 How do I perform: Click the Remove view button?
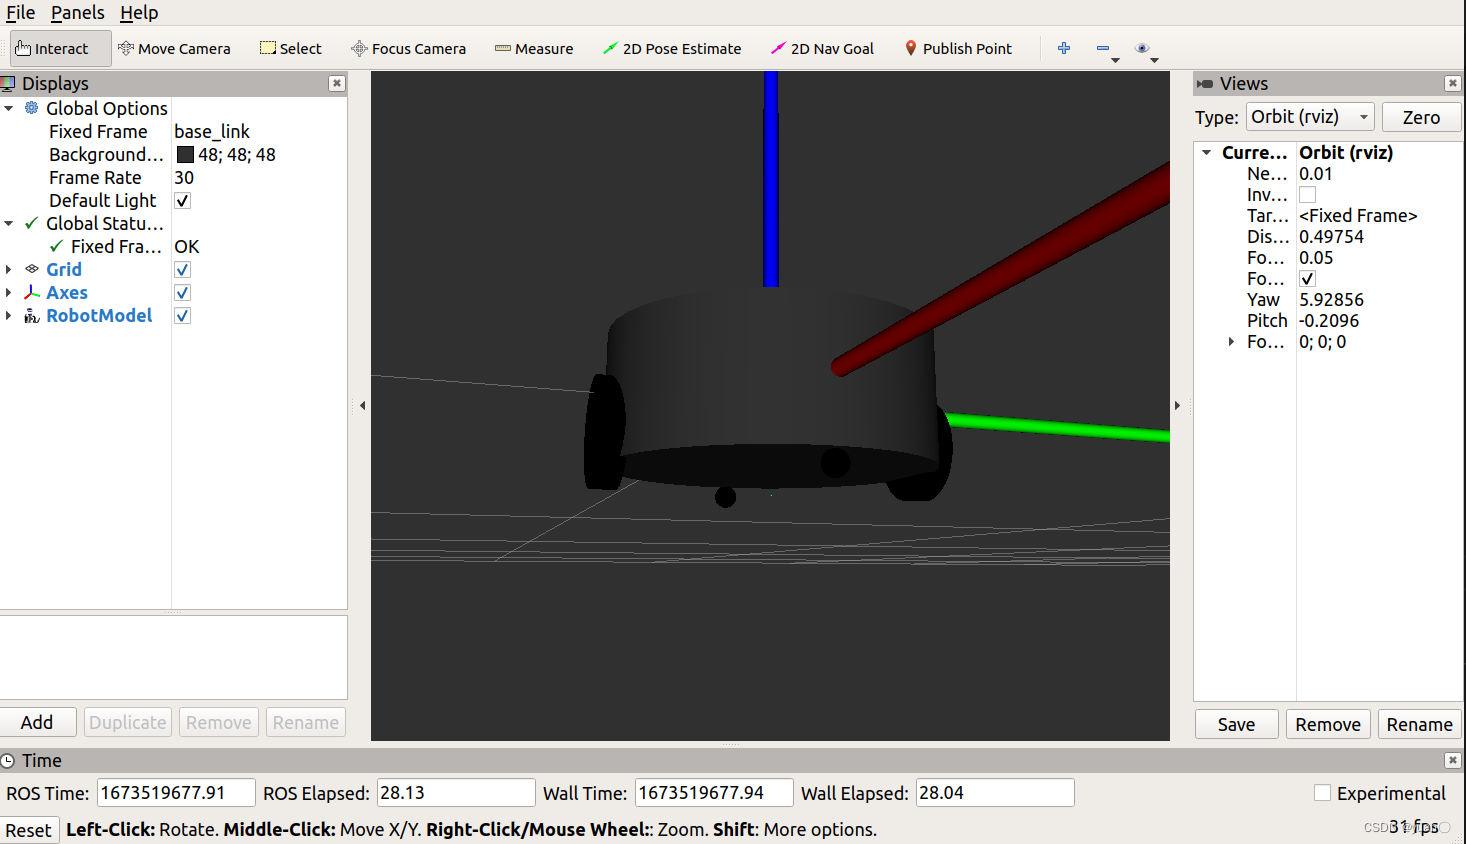point(1328,724)
